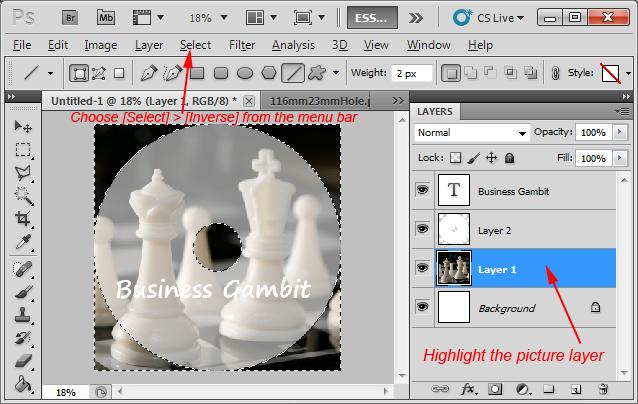Activate the Crop tool
Viewport: 638px width, 404px height.
tap(23, 220)
